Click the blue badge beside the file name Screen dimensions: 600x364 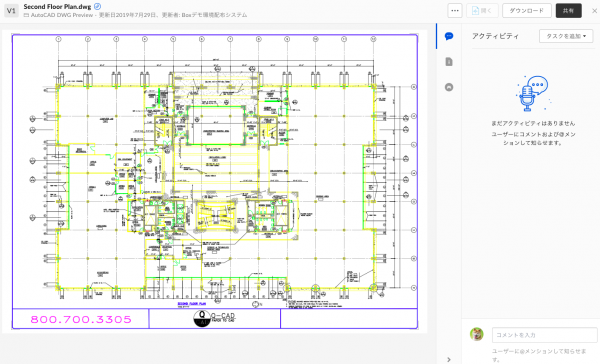tap(98, 6)
